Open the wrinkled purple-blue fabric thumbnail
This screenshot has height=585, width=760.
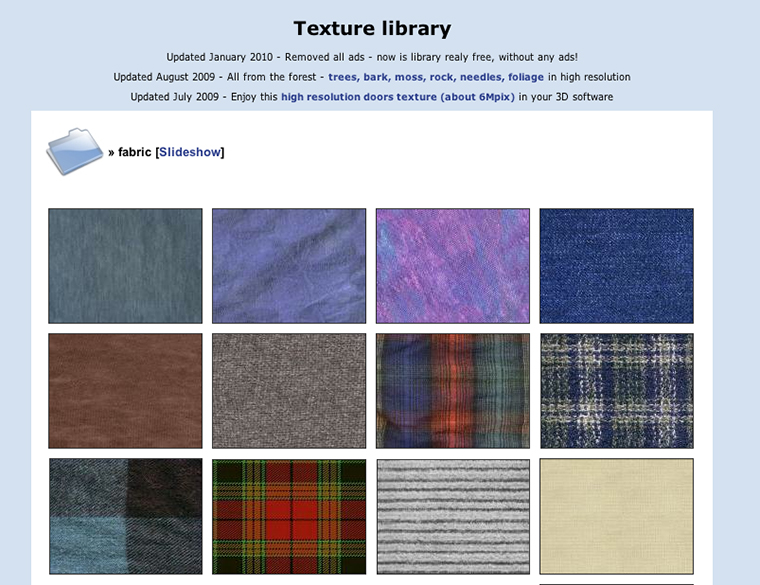[289, 266]
